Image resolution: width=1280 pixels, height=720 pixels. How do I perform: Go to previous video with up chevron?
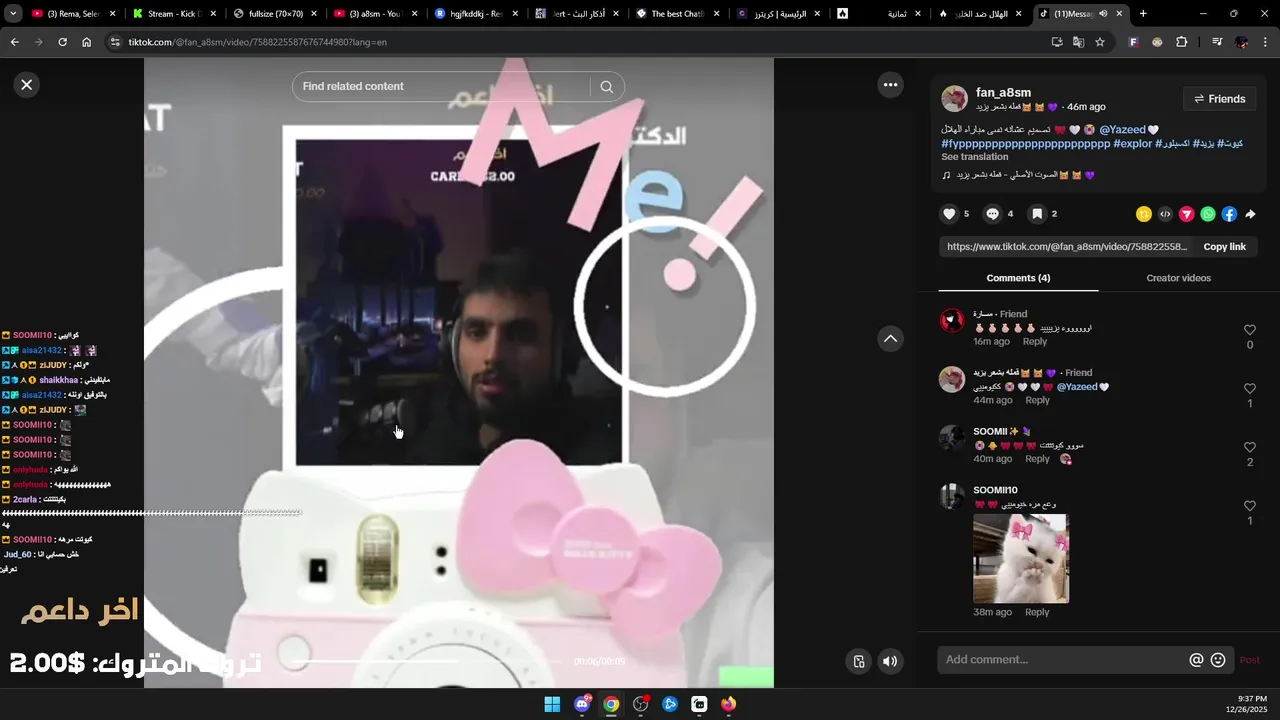click(x=890, y=339)
